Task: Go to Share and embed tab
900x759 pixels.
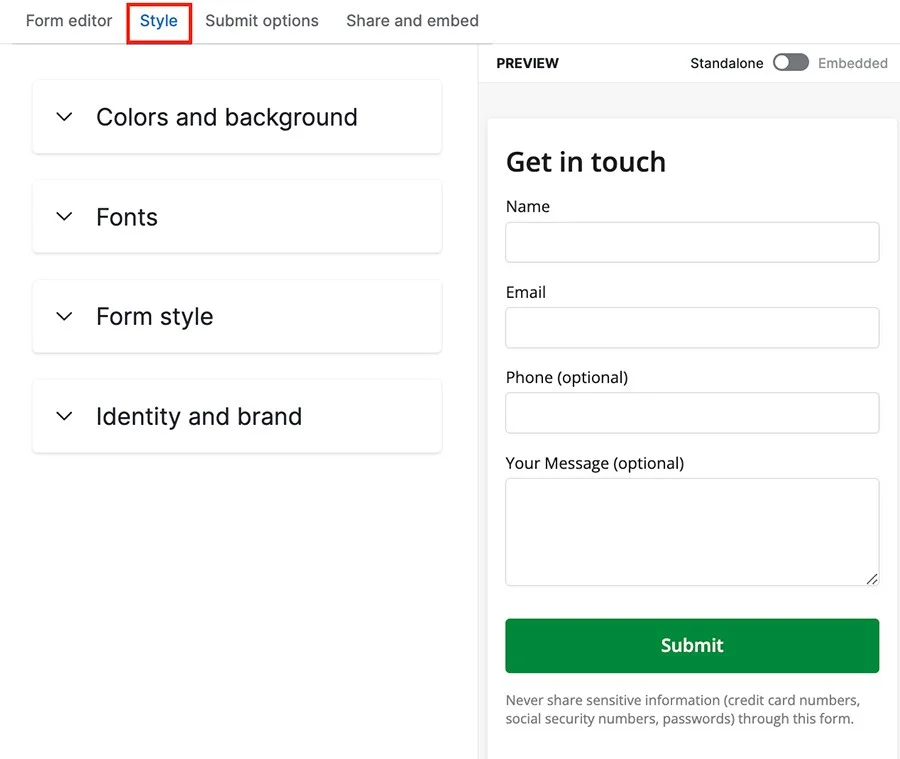Action: click(412, 21)
